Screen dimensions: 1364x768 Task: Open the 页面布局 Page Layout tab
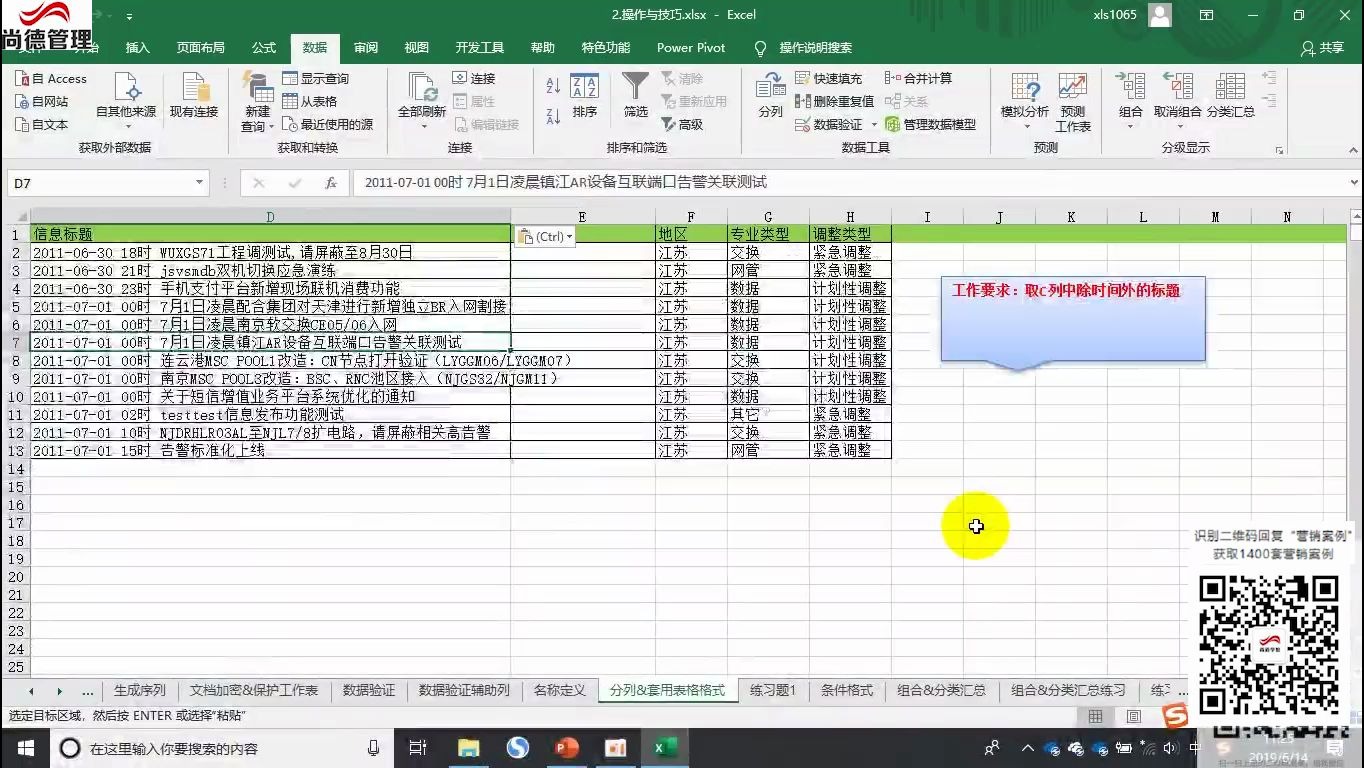[201, 48]
